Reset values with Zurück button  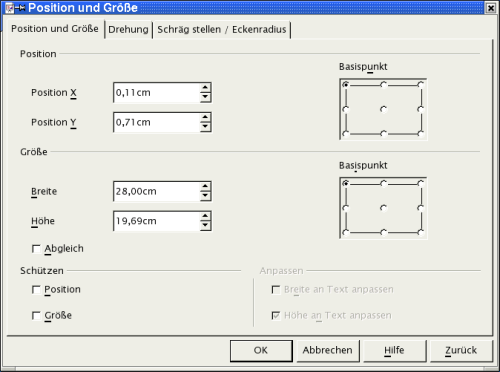(x=461, y=350)
